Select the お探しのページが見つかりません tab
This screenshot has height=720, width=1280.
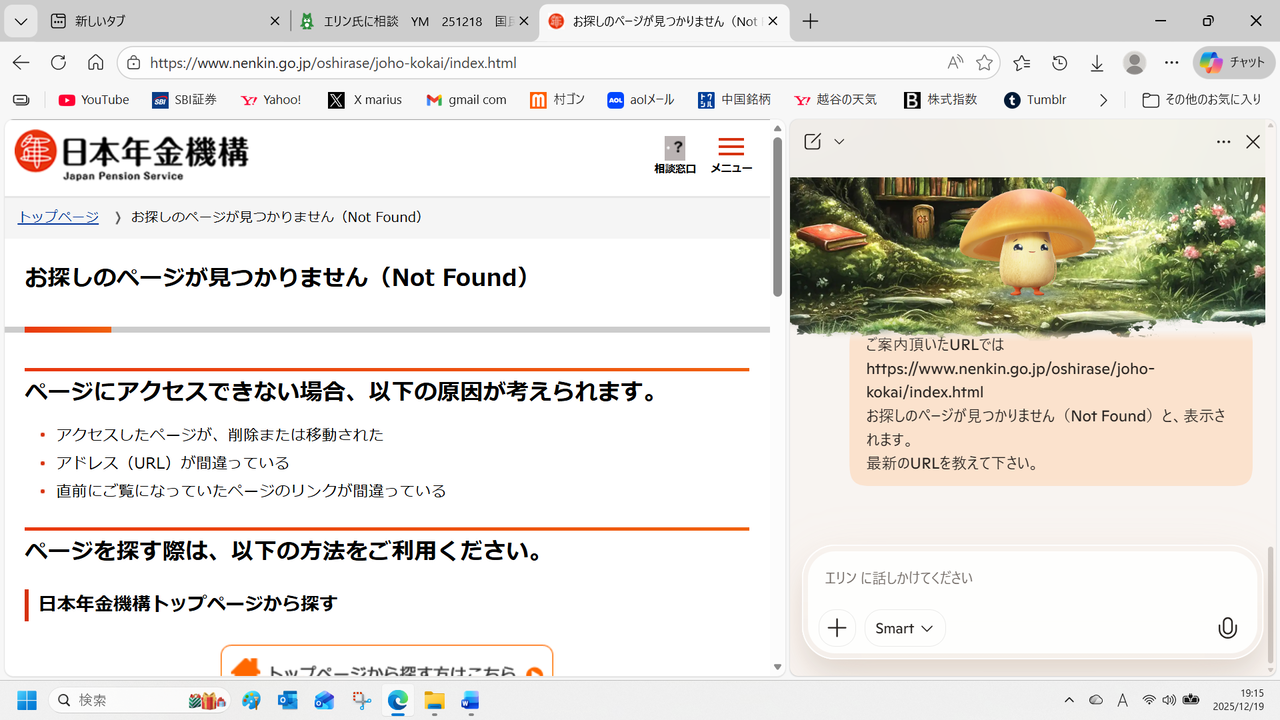tap(665, 21)
